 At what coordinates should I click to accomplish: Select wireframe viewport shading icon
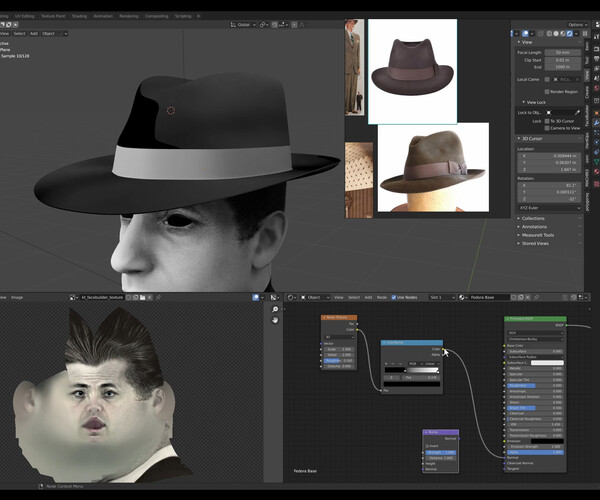[x=549, y=34]
